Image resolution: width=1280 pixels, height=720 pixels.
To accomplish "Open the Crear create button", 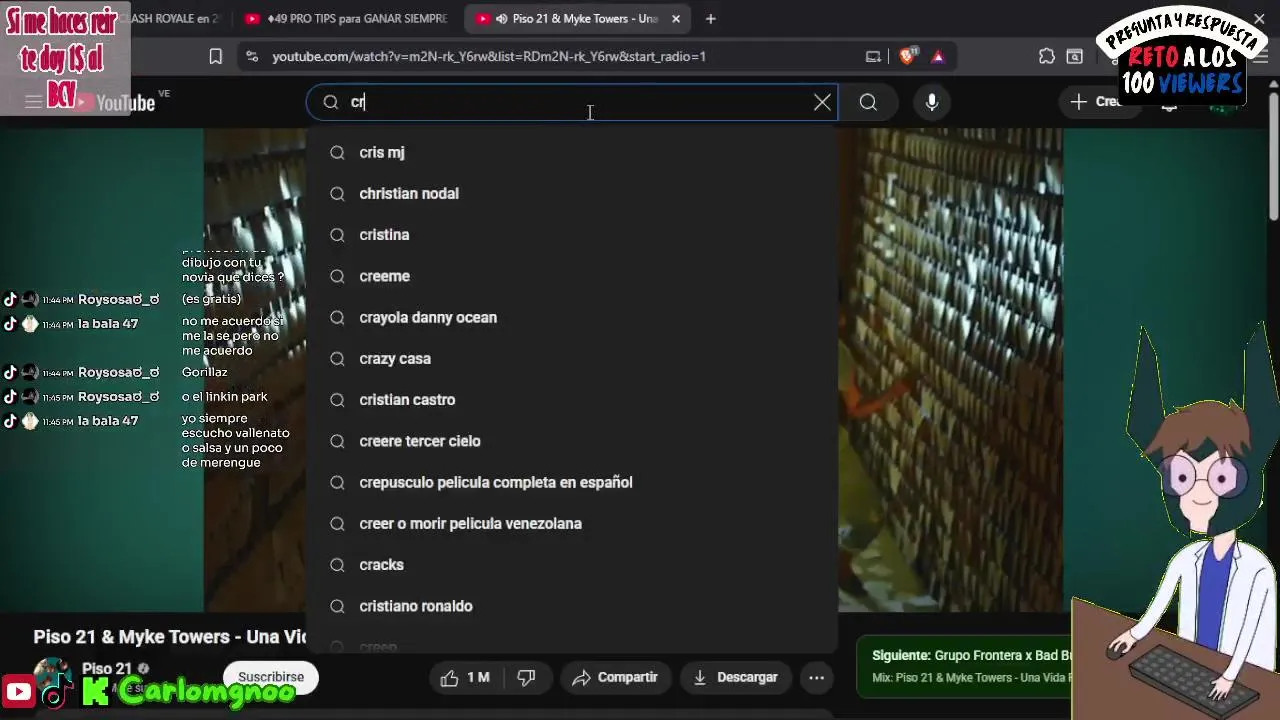I will 1099,102.
